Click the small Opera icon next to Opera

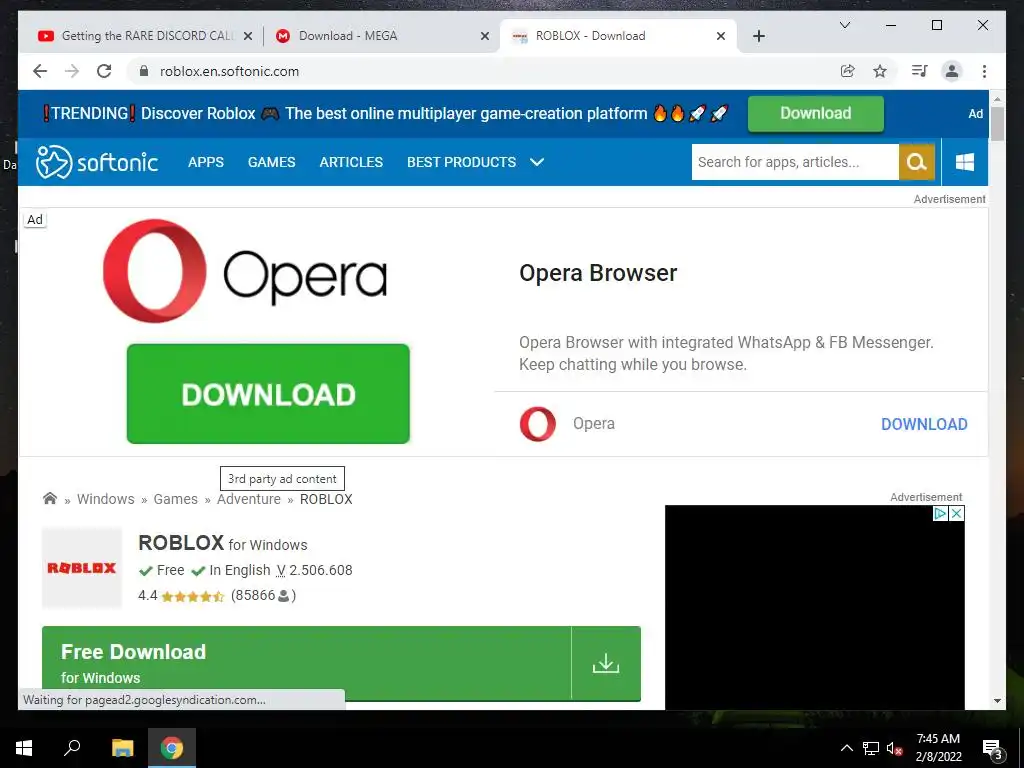[x=537, y=424]
